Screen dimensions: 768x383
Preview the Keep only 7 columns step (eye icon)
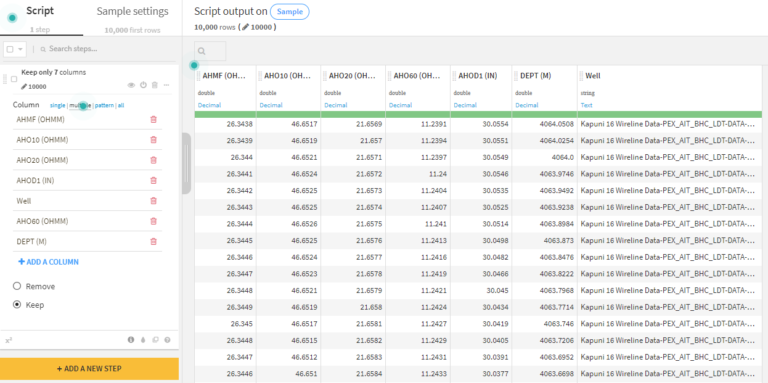pos(131,85)
